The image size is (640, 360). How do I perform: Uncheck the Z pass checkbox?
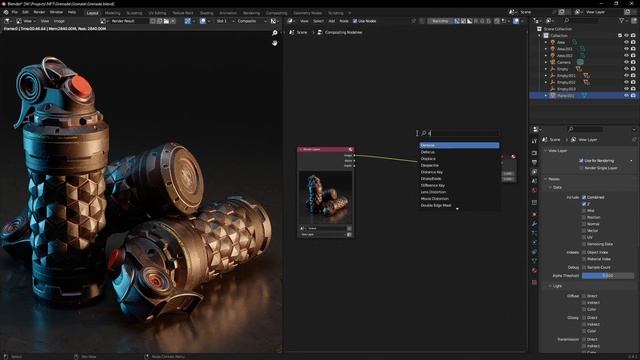pyautogui.click(x=584, y=204)
